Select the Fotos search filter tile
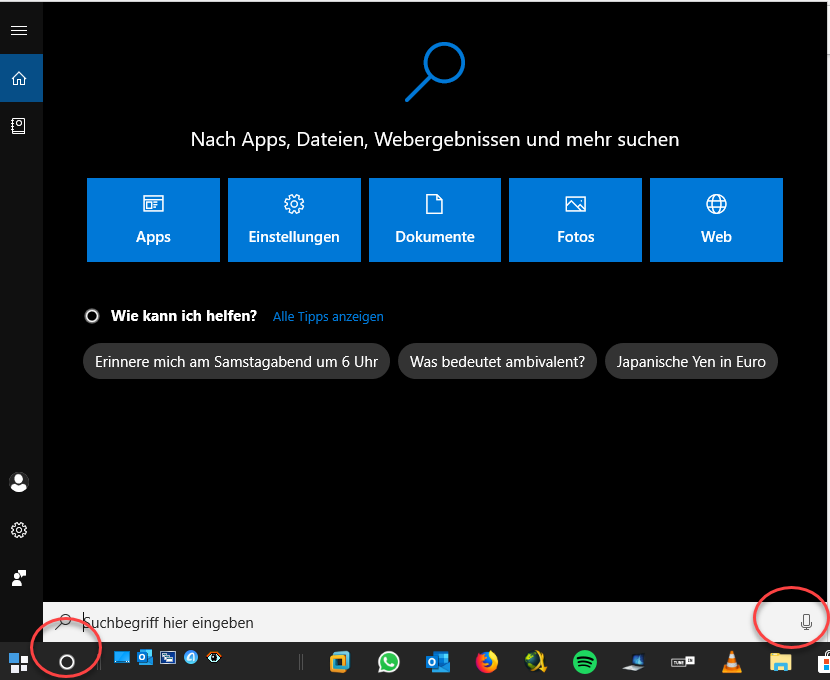This screenshot has height=680, width=830. [x=575, y=220]
